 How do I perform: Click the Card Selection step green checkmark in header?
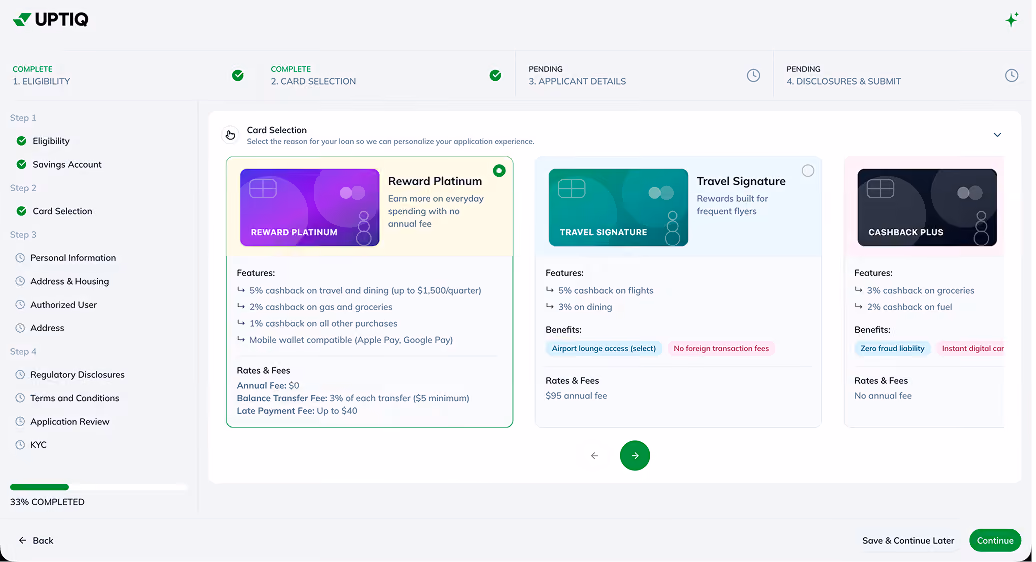point(496,75)
